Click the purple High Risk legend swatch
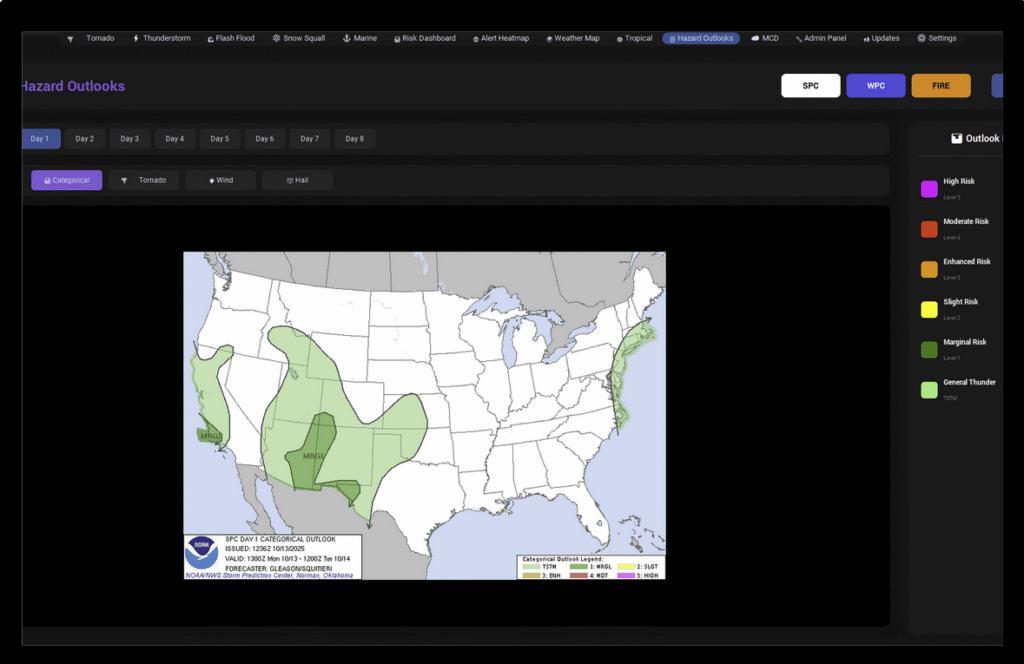Image resolution: width=1024 pixels, height=664 pixels. click(929, 189)
